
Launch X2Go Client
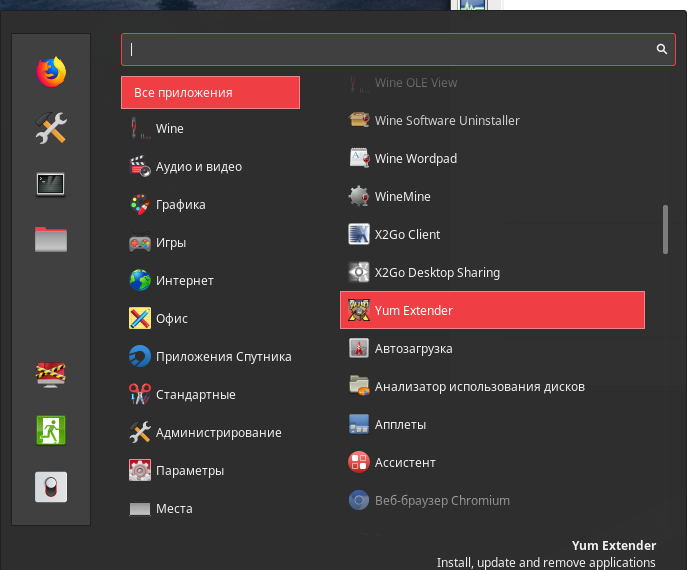click(x=492, y=234)
